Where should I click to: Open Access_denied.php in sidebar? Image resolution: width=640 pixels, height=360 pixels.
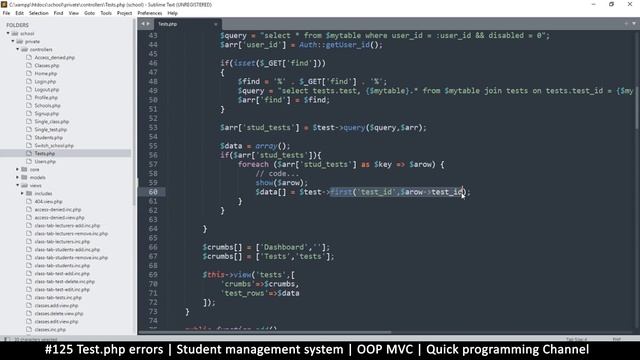click(x=54, y=58)
